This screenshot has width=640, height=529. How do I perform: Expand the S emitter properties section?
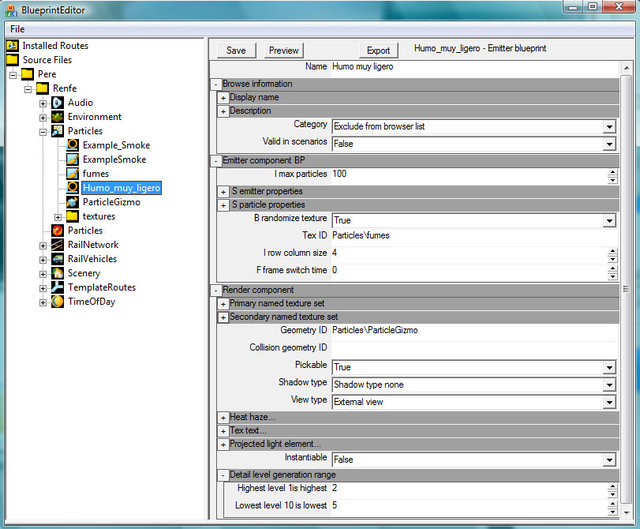coord(223,191)
